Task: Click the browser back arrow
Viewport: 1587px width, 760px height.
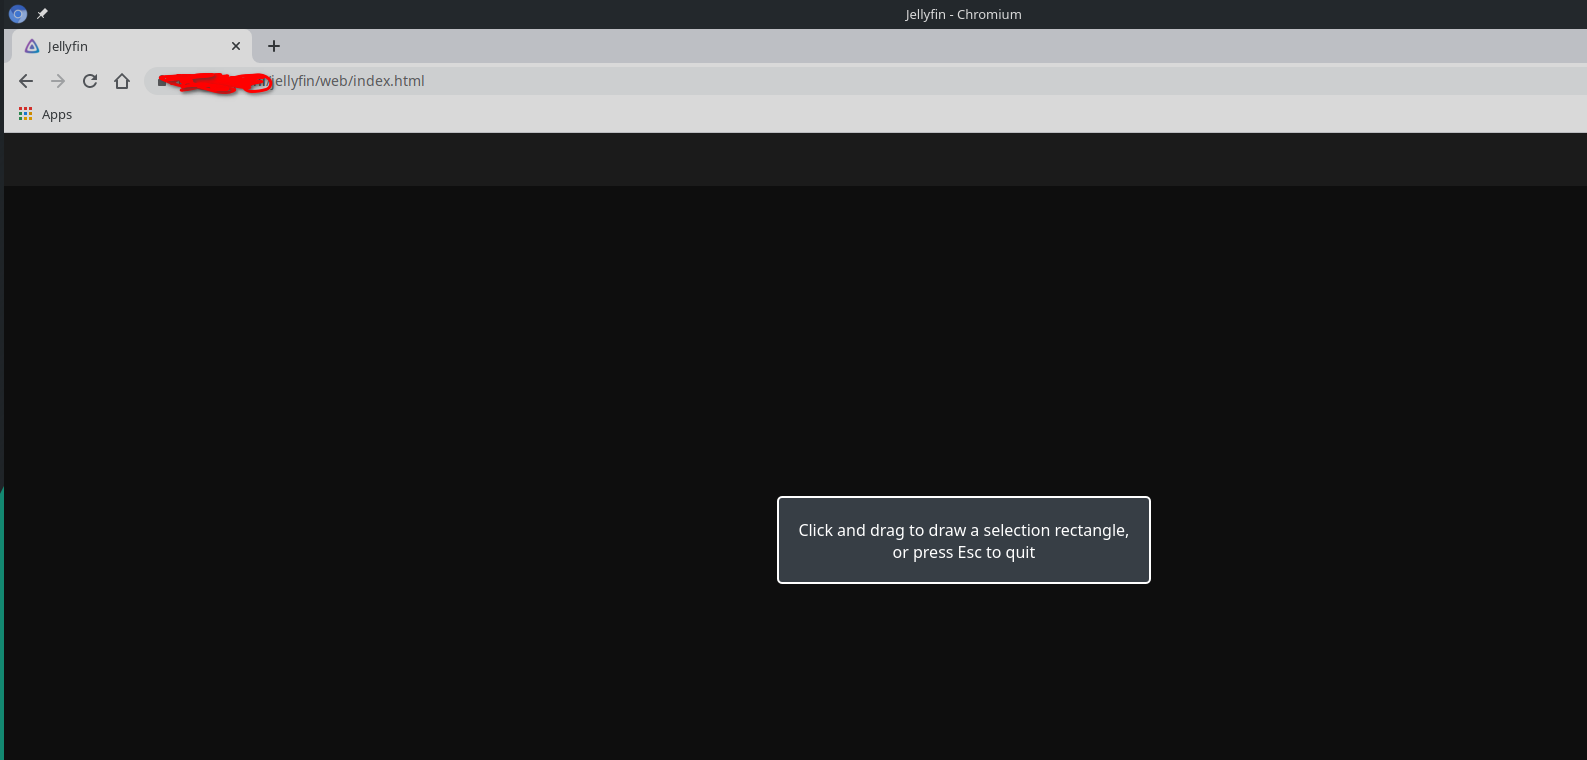Action: [26, 81]
